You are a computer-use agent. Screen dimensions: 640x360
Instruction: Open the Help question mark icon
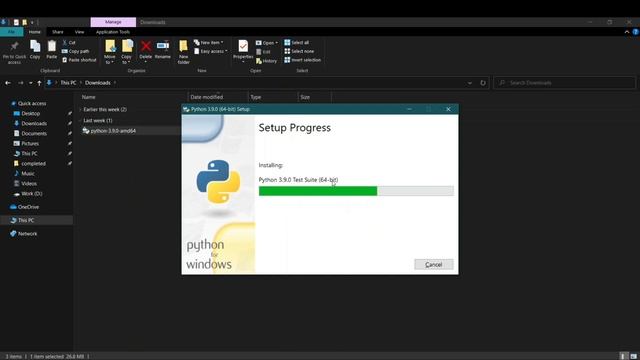point(636,32)
